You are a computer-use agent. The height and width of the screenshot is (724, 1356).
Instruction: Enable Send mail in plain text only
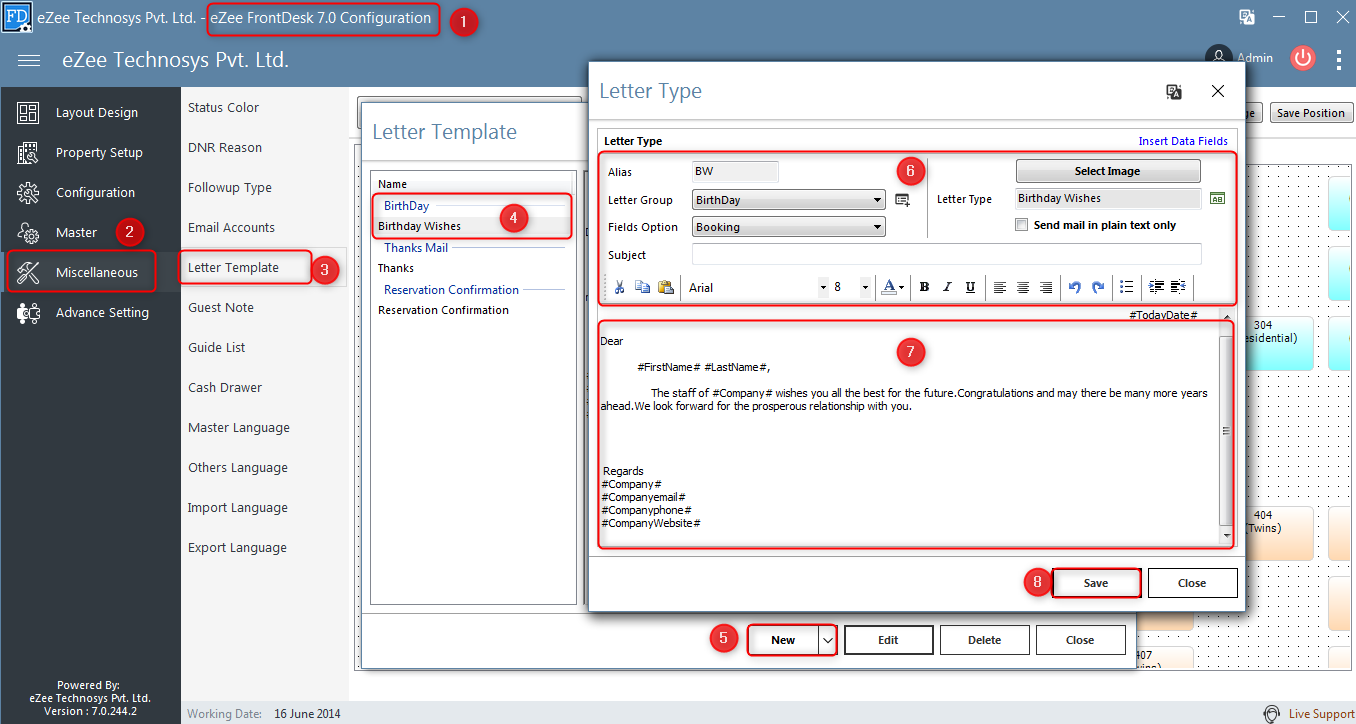click(x=1021, y=225)
